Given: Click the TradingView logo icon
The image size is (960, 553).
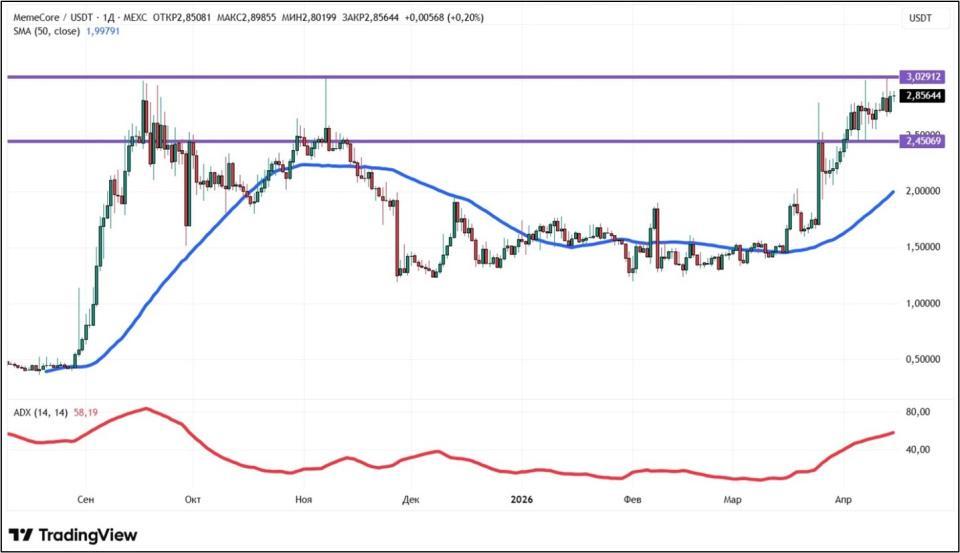Looking at the screenshot, I should click(22, 535).
